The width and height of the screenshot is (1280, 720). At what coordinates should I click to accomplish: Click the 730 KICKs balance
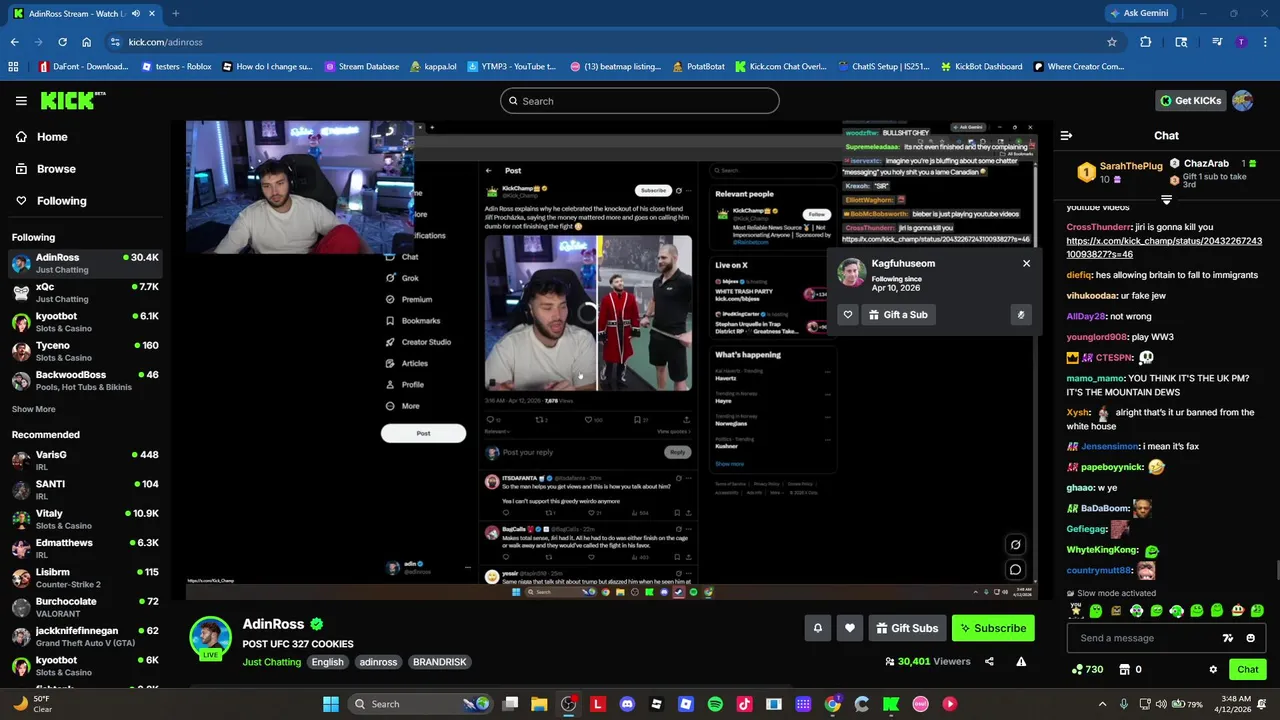pos(1087,669)
